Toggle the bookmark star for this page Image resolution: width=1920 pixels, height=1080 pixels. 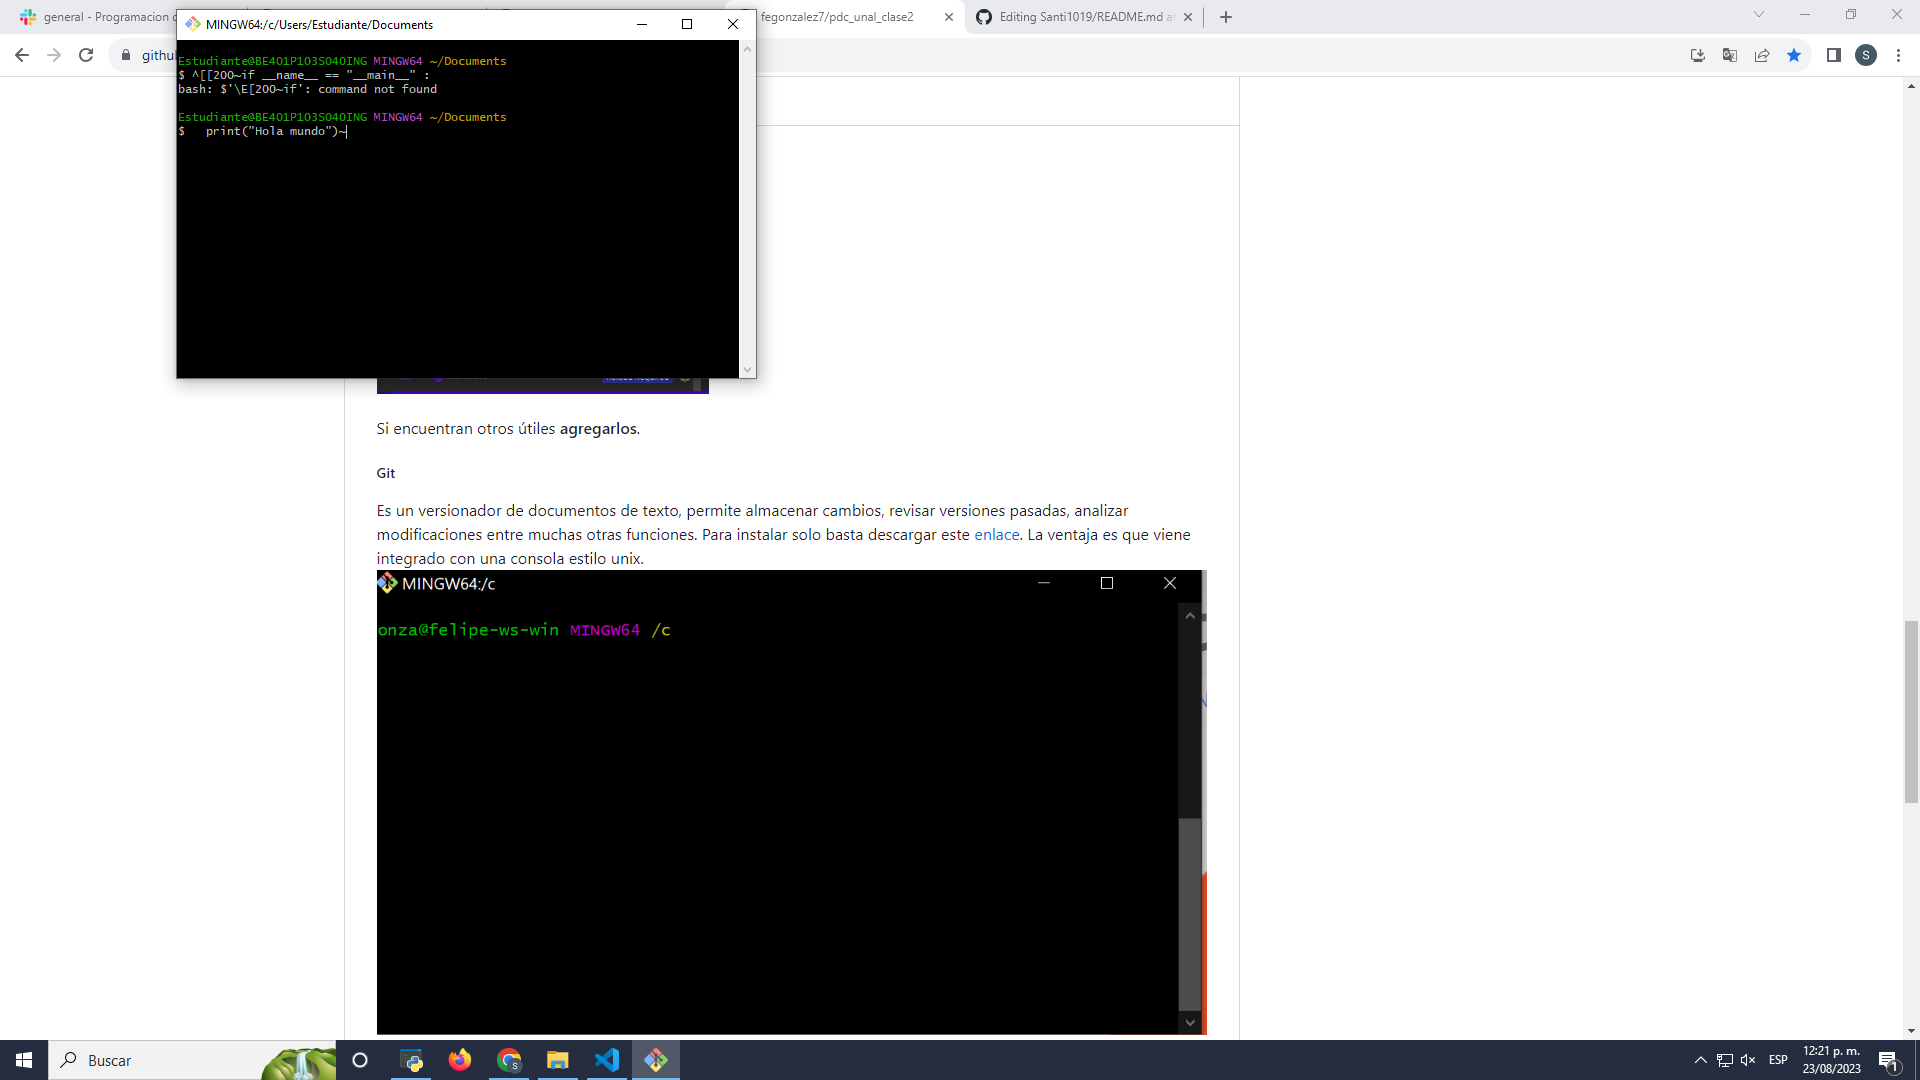[x=1794, y=55]
